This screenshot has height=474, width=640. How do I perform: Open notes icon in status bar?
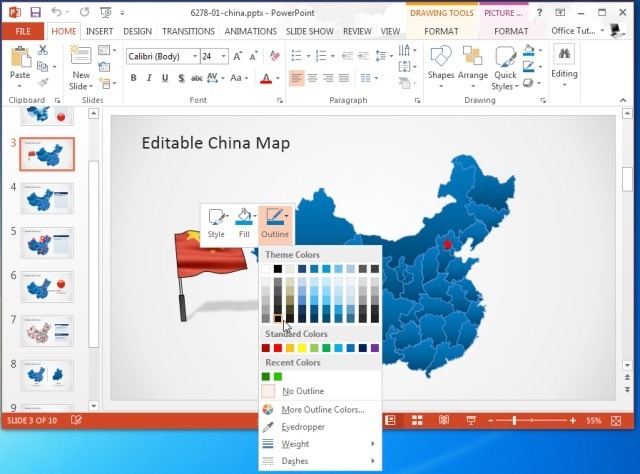click(x=76, y=420)
